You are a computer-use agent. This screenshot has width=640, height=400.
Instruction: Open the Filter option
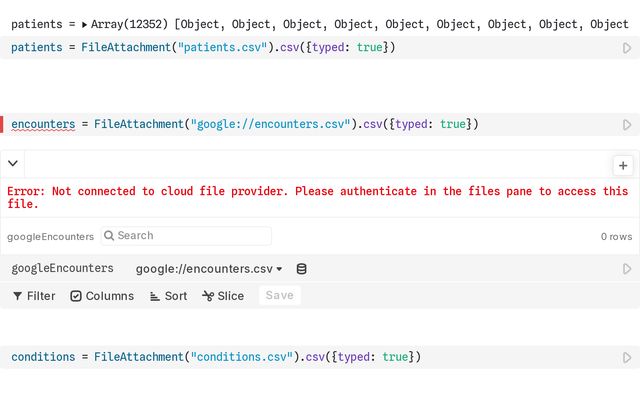[34, 296]
